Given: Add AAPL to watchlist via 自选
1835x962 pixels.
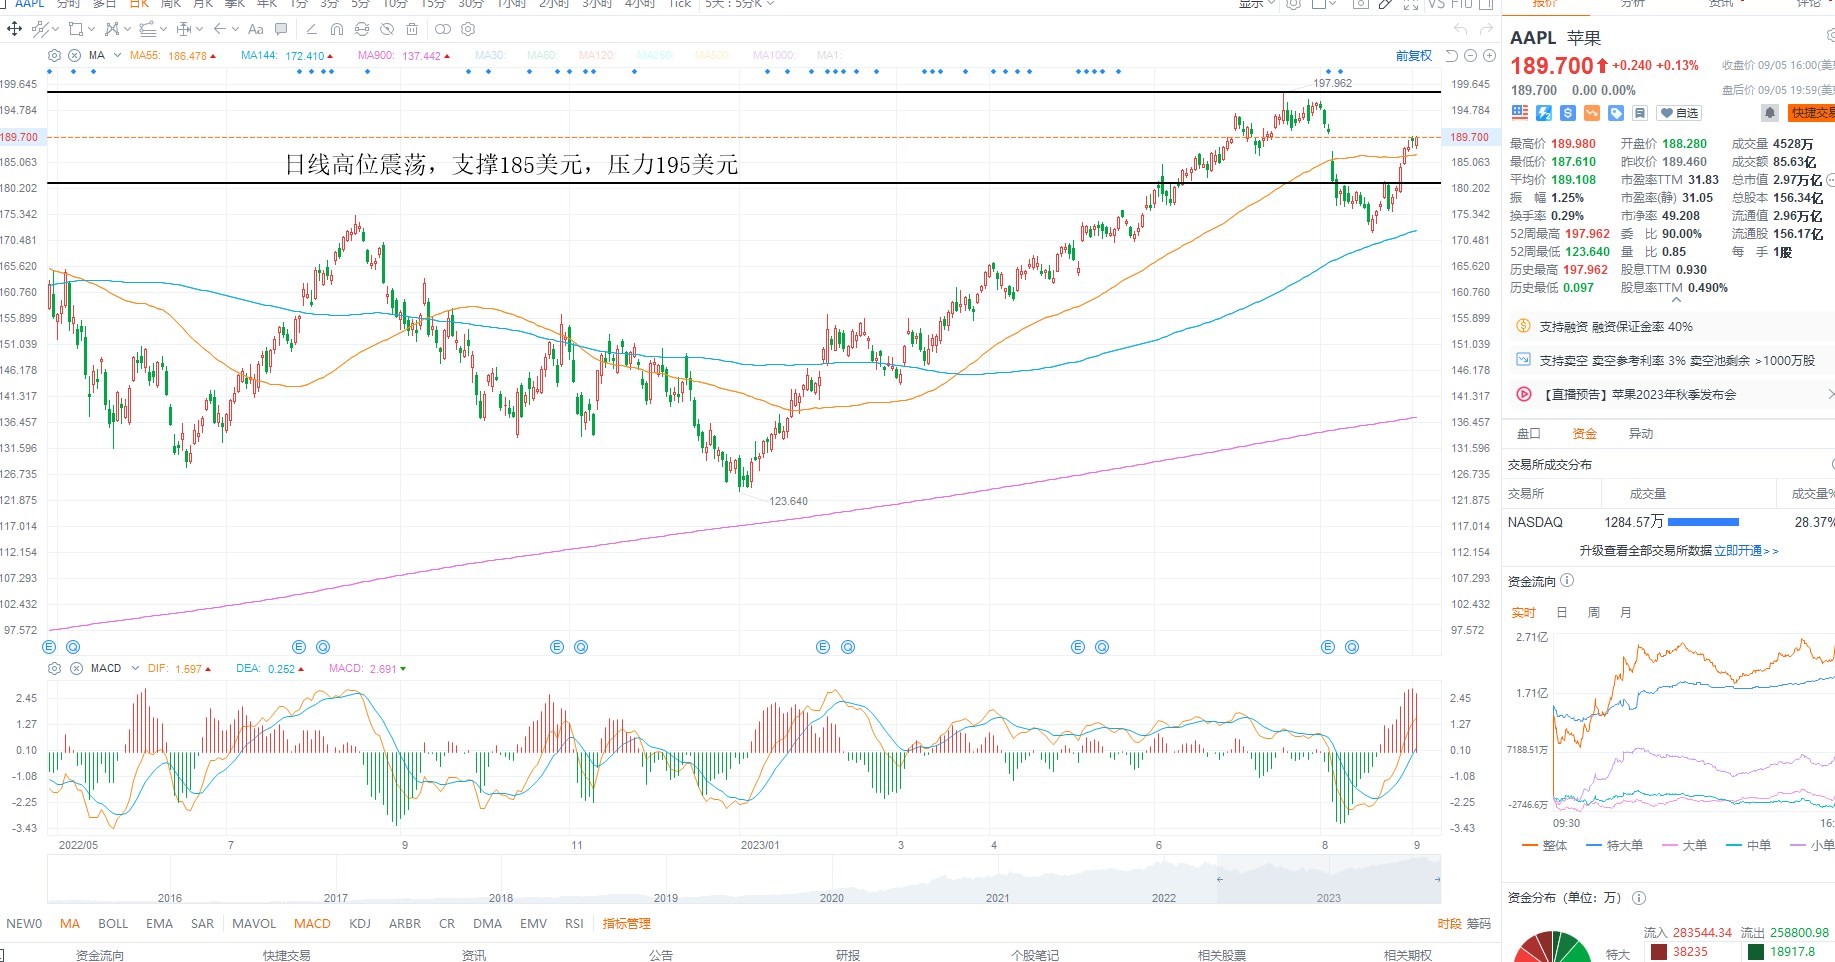Looking at the screenshot, I should click(x=1679, y=113).
